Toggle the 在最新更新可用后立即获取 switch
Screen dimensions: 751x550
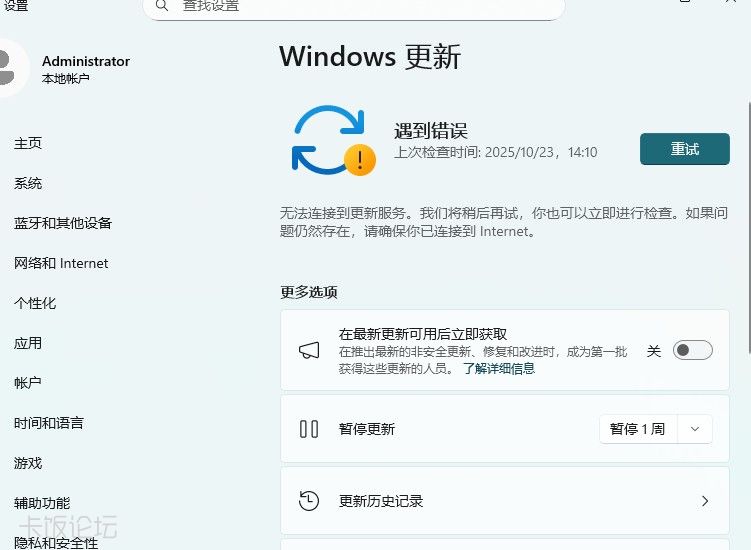692,350
